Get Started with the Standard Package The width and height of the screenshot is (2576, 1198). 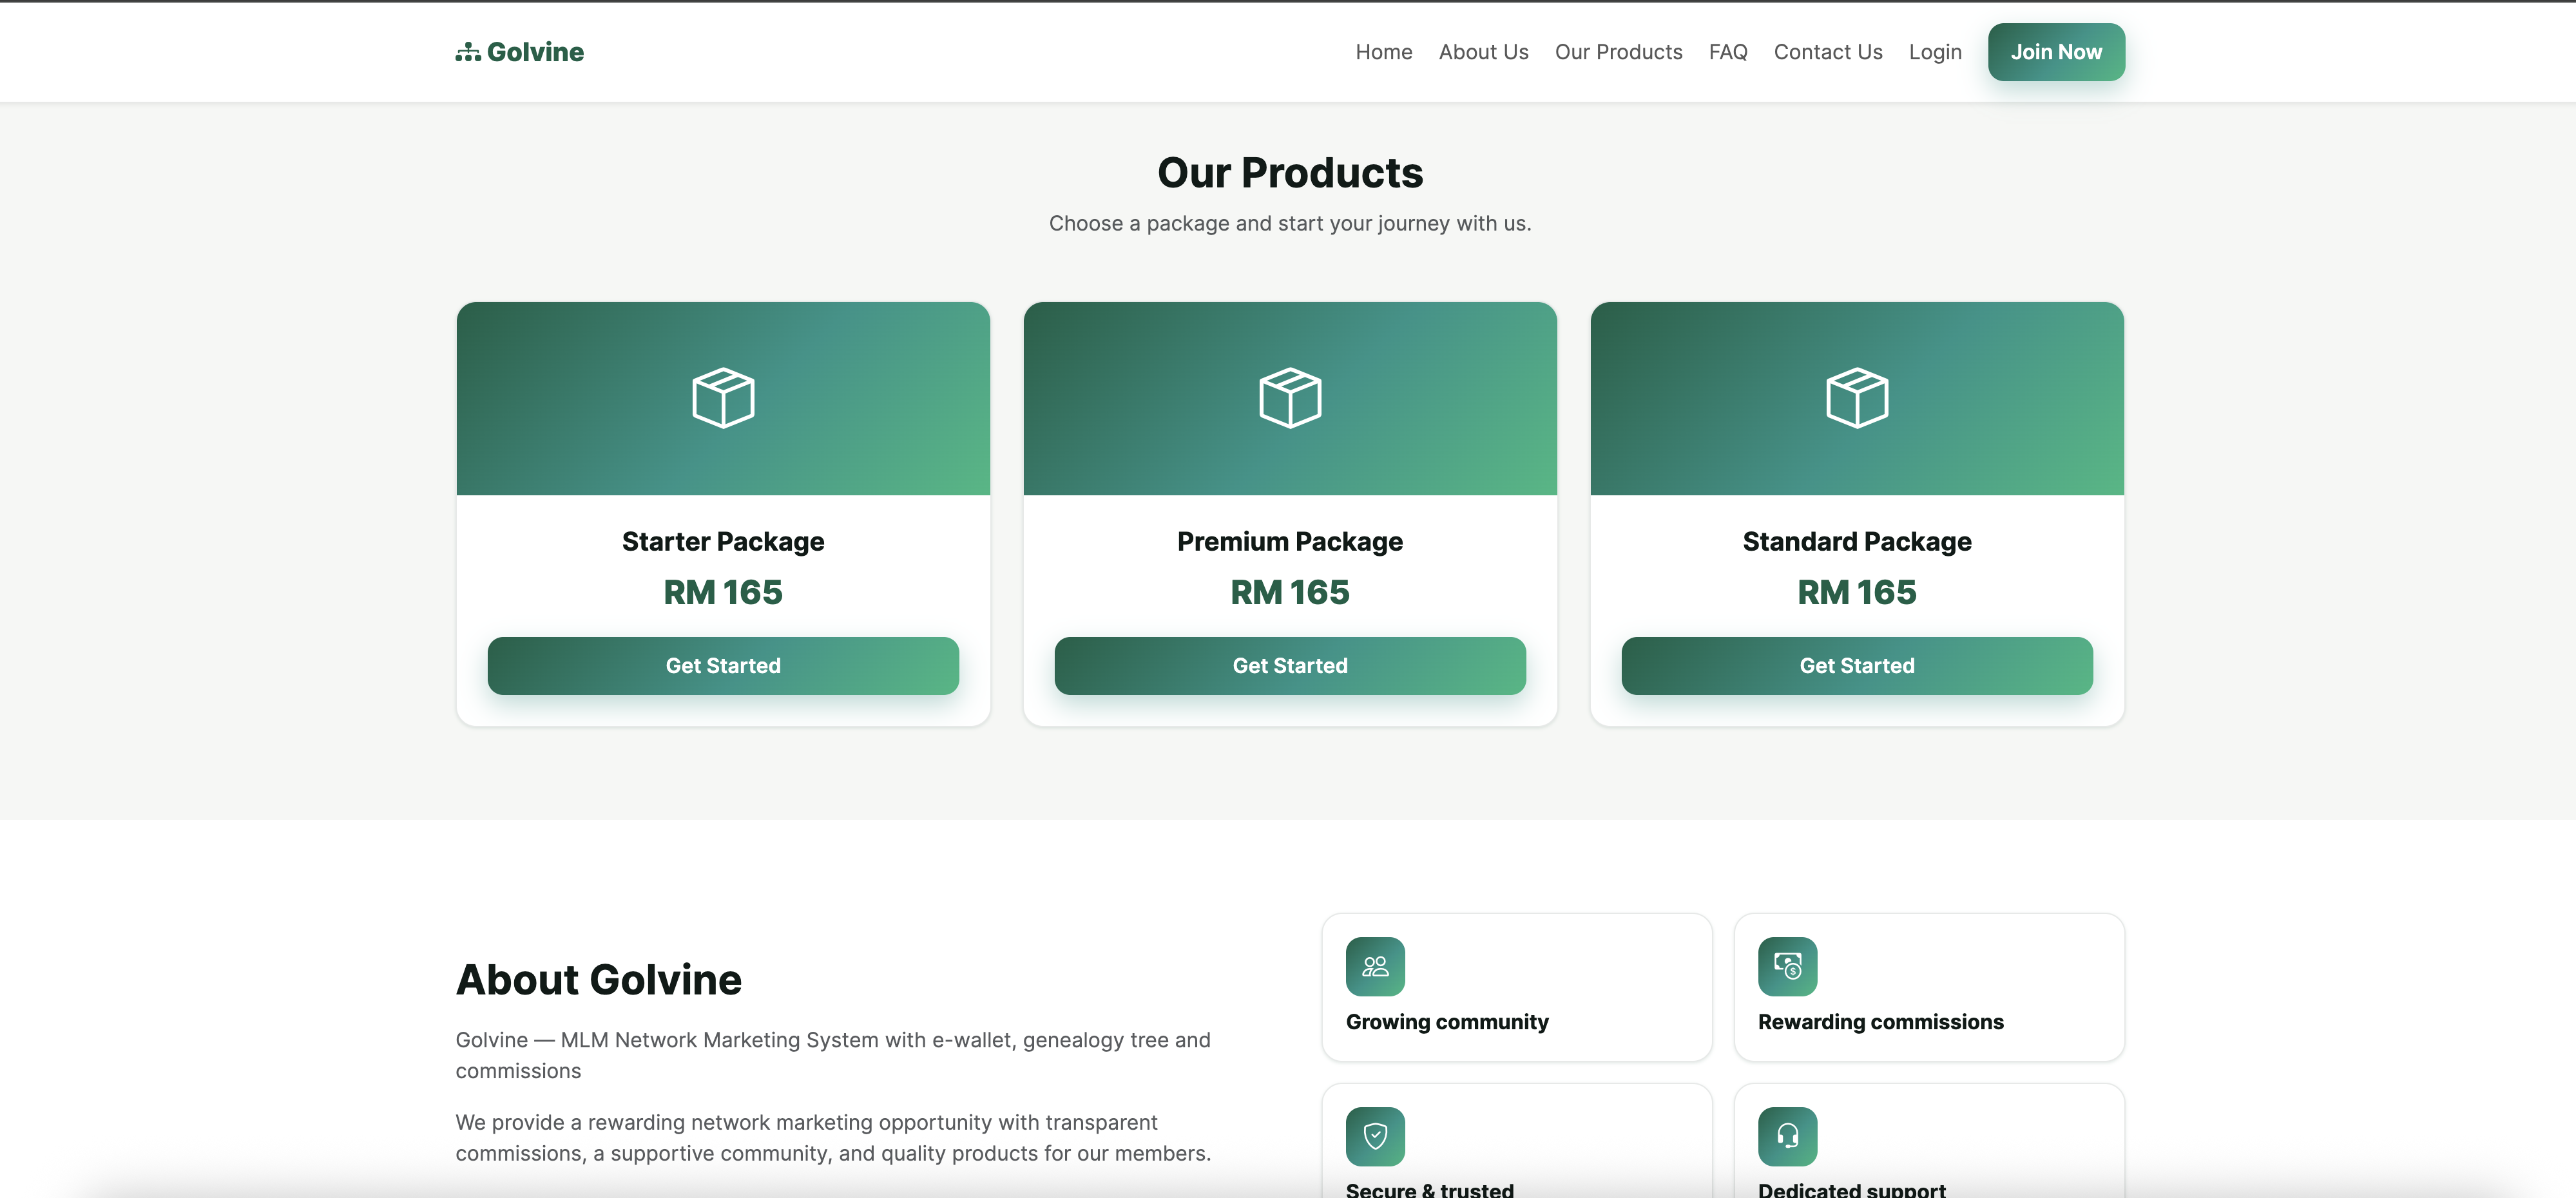click(1857, 666)
